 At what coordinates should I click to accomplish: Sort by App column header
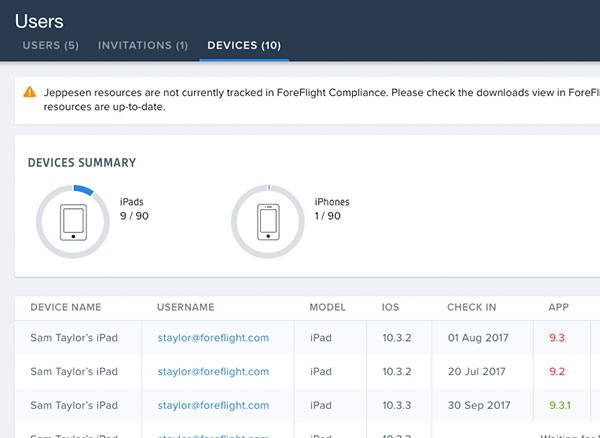coord(558,307)
